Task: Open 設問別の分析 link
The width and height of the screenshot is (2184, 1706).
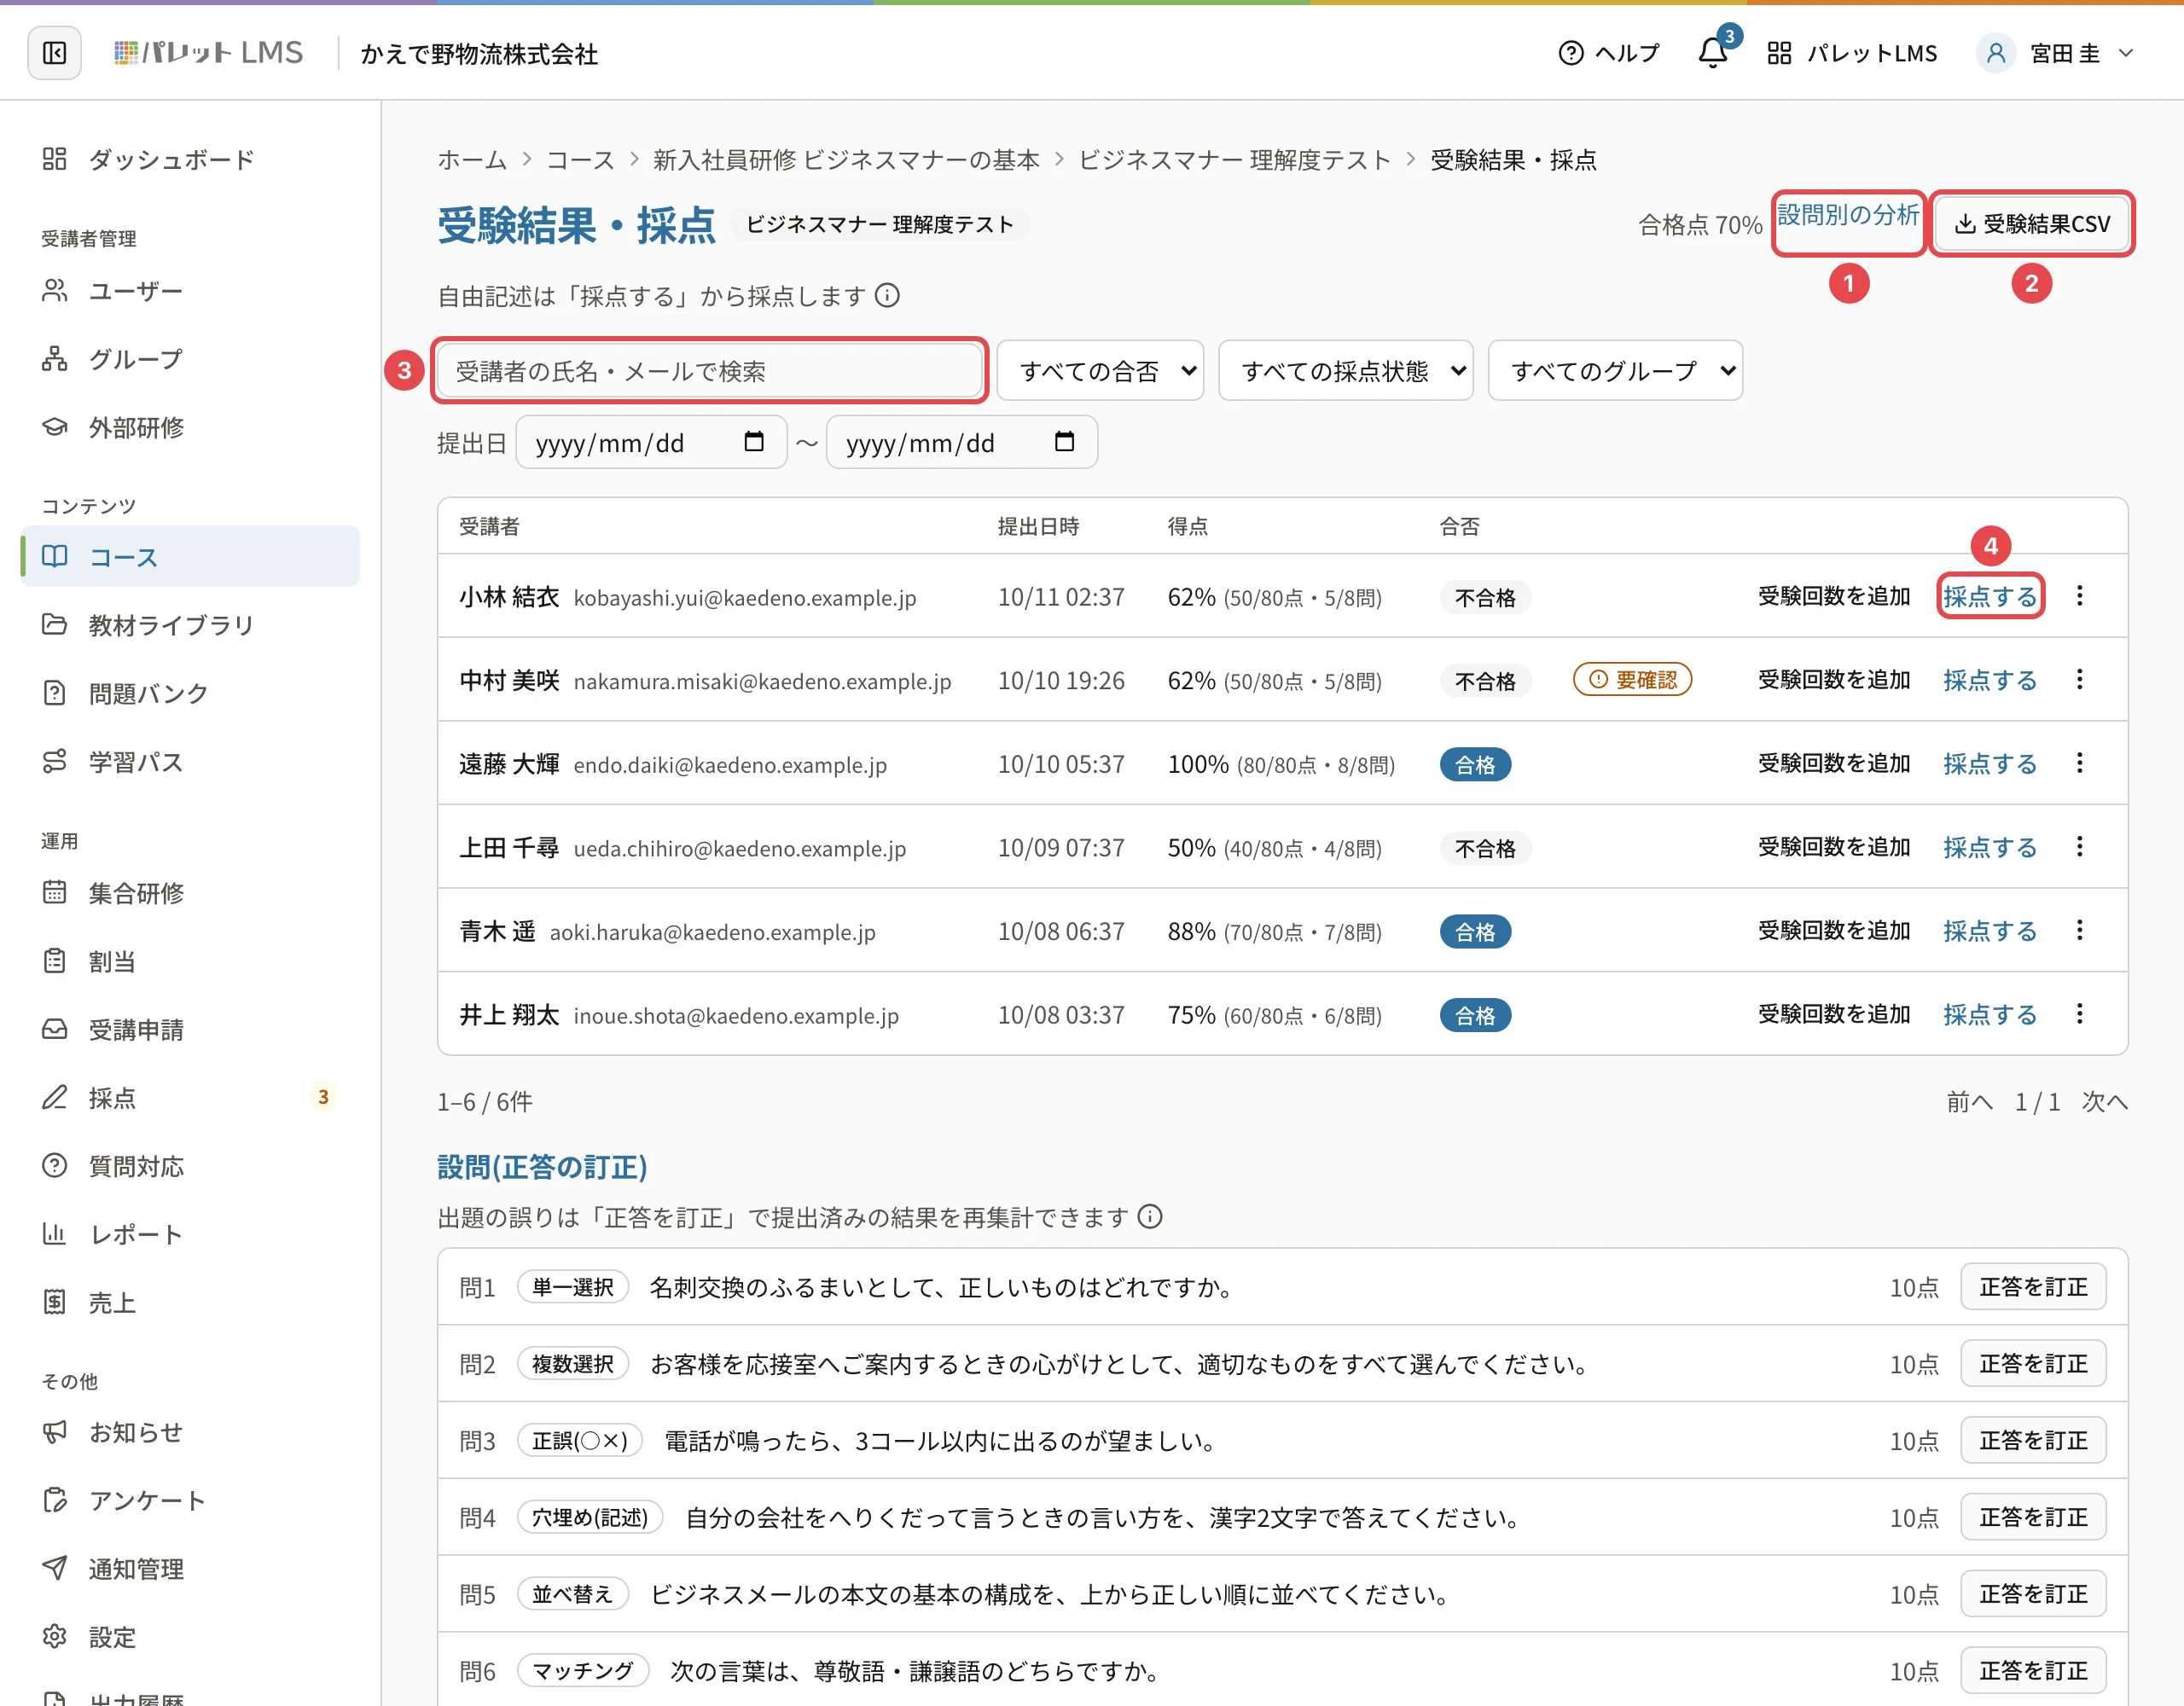Action: (1848, 215)
